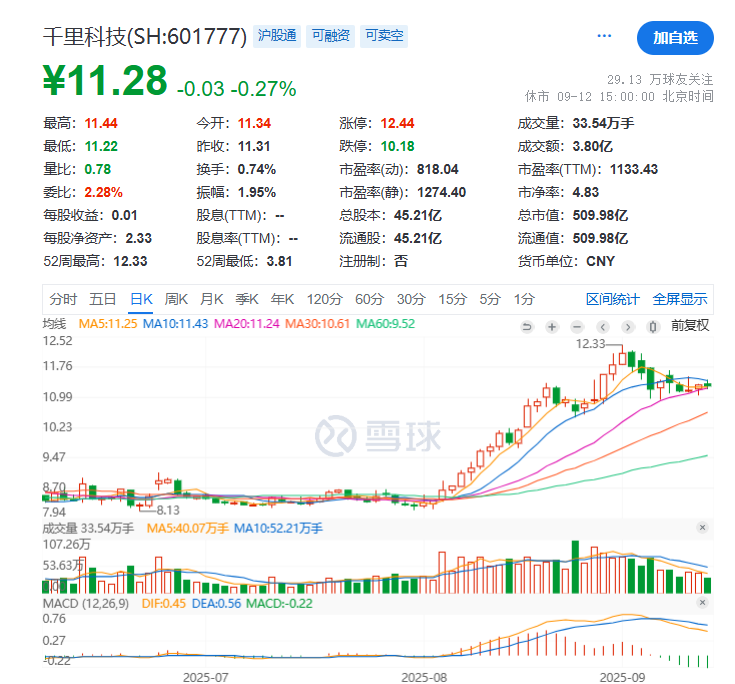Switch to the 五日 chart tab
This screenshot has width=735, height=684.
point(103,299)
